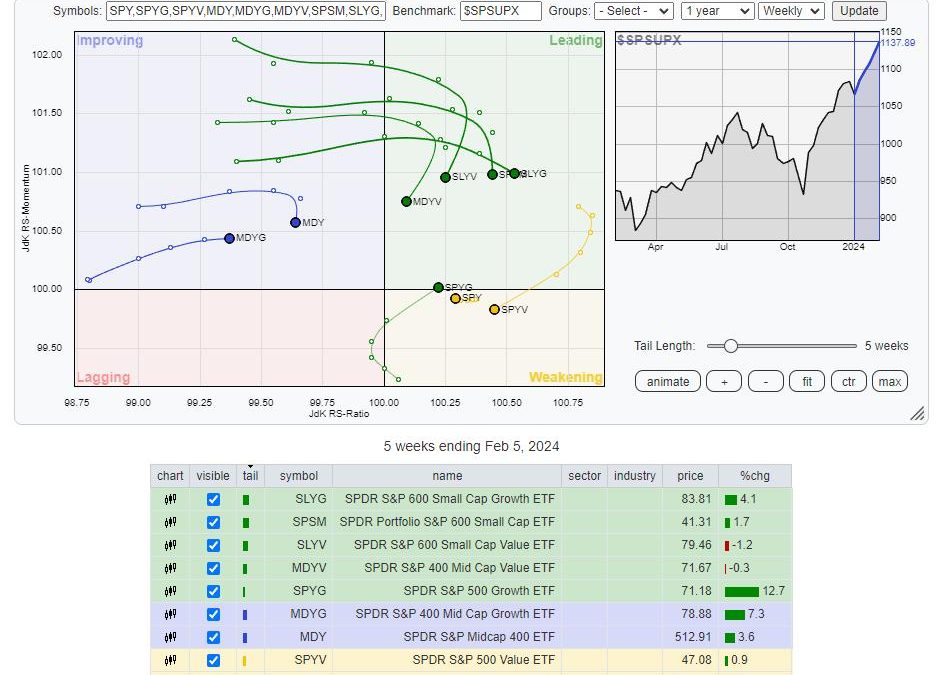Toggle the SPSM tail color swatch
Screen dimensions: 936x675
pos(246,523)
